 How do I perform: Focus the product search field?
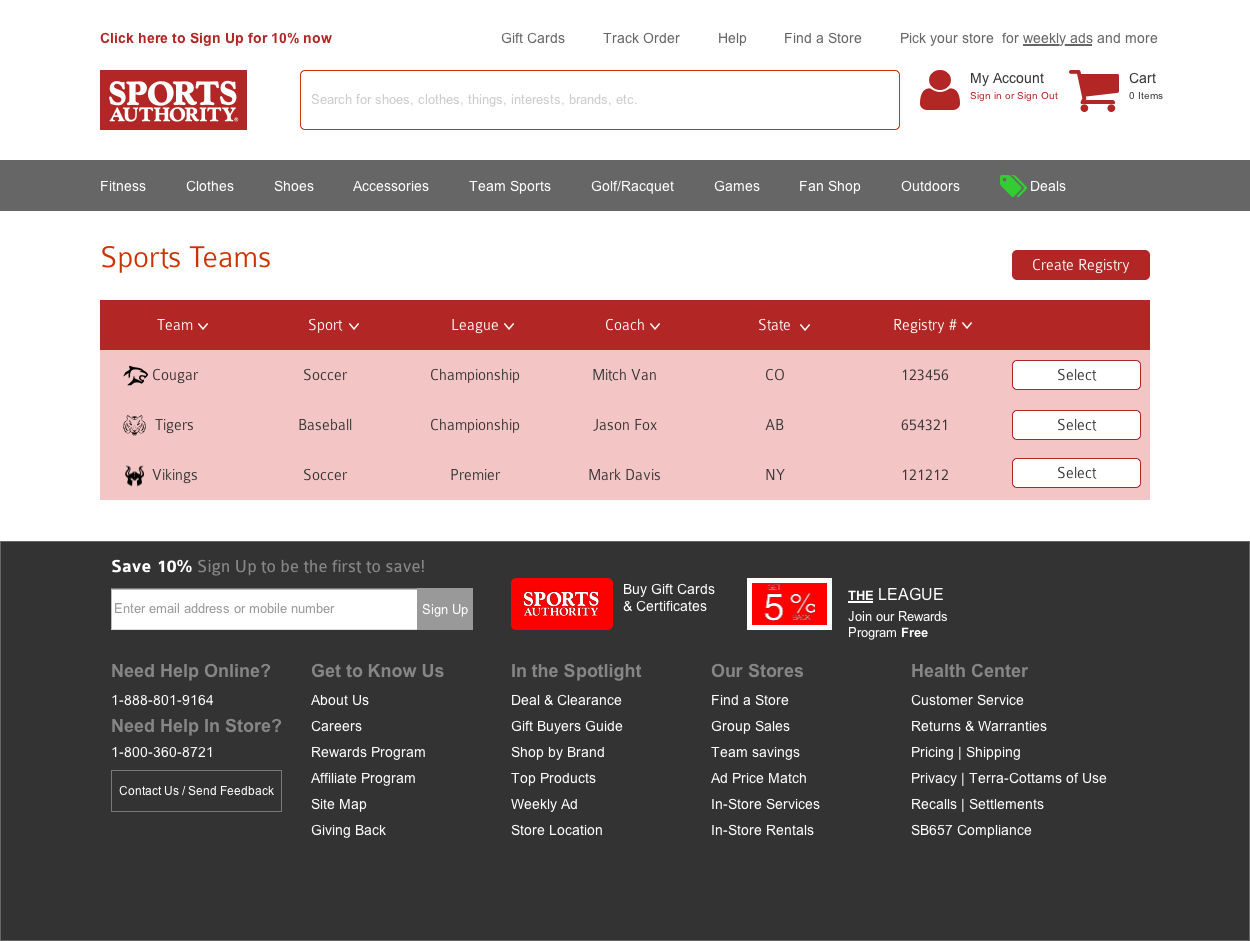click(600, 100)
